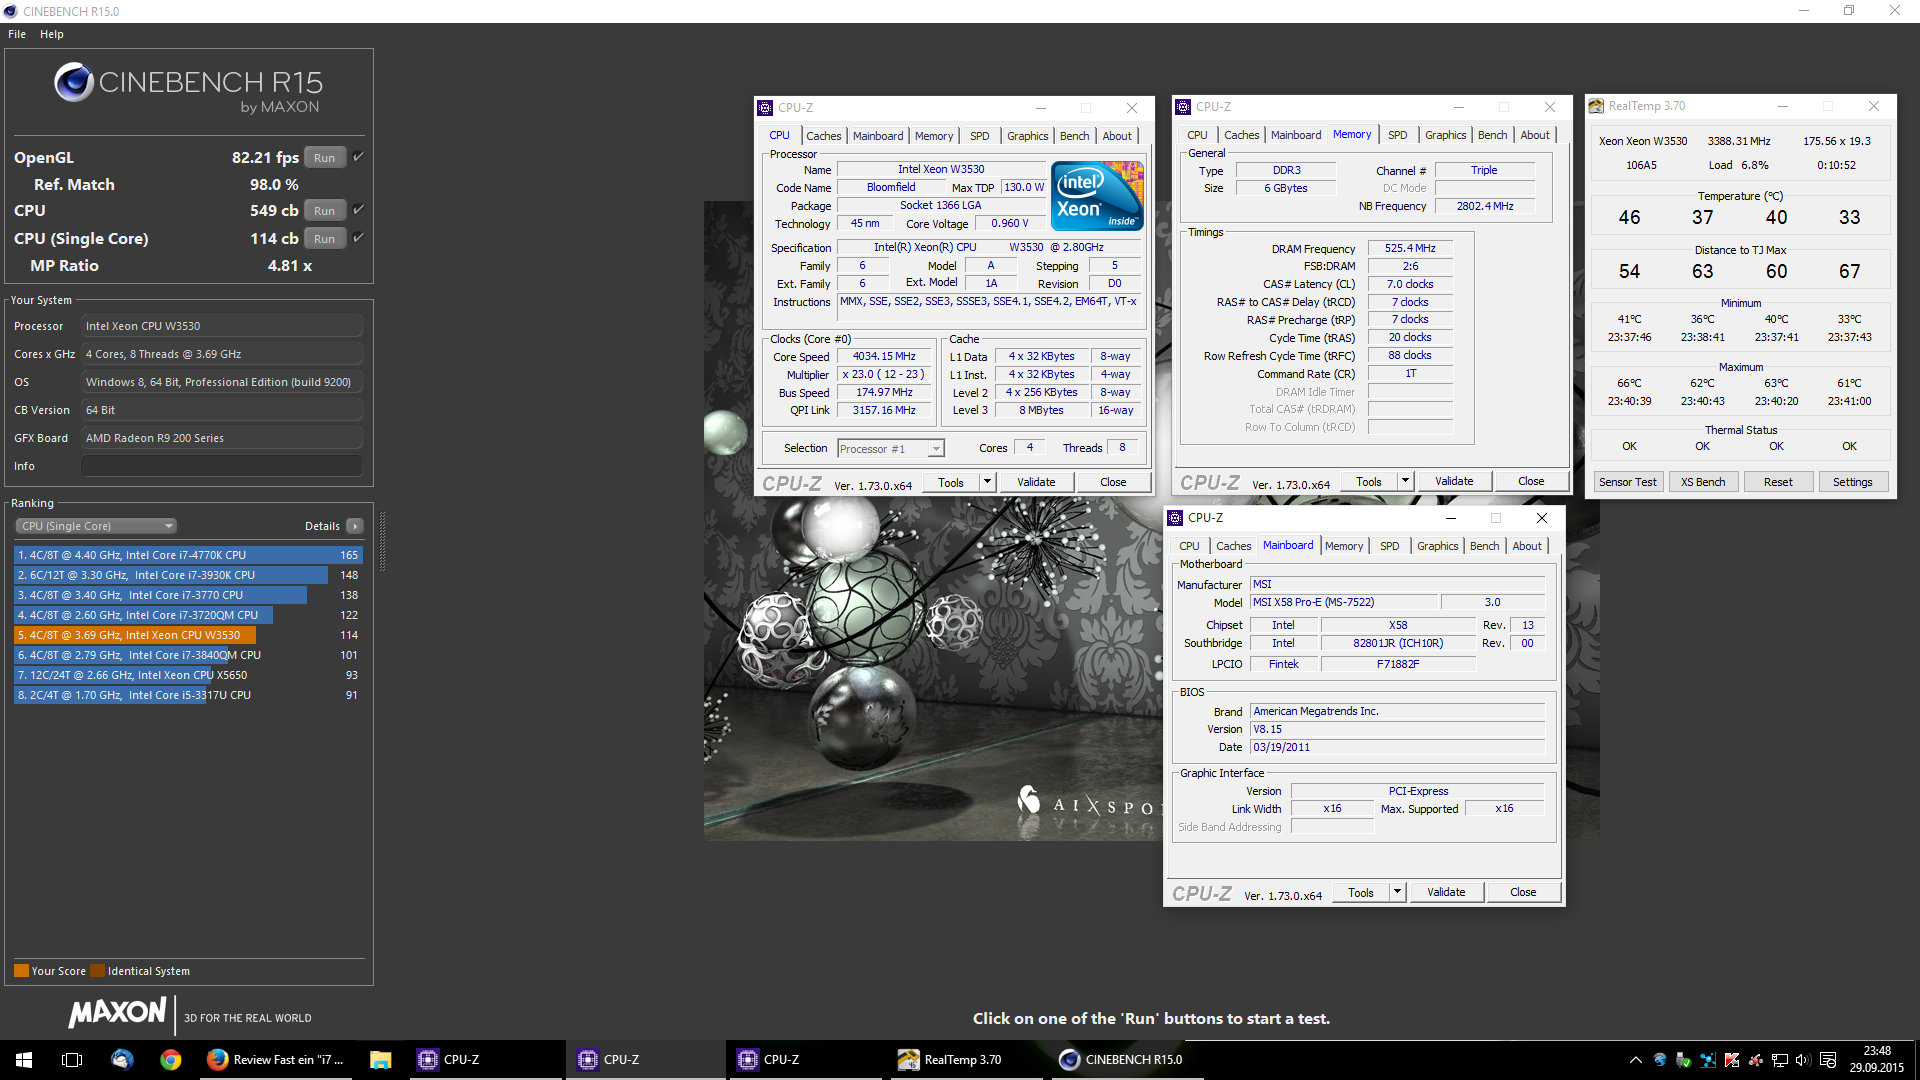
Task: Run the OpenGL benchmark
Action: (x=324, y=157)
